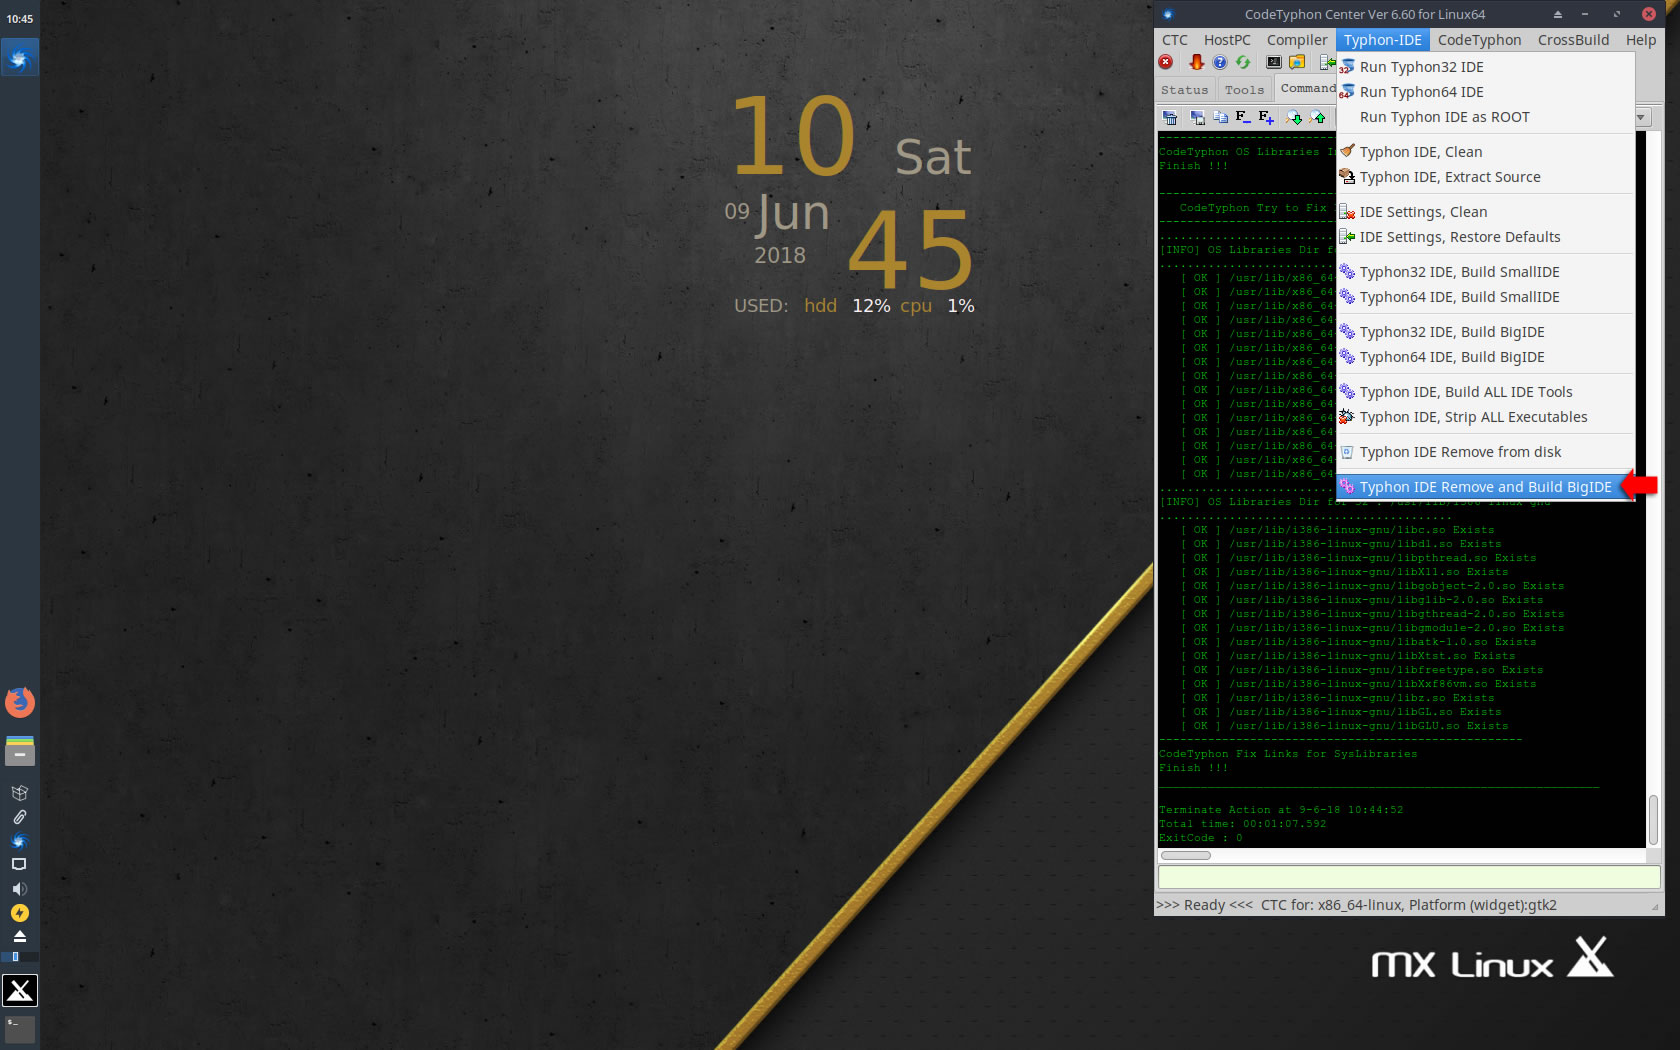
Task: Choose Typhon IDE, Strip ALL Executables
Action: point(1485,417)
